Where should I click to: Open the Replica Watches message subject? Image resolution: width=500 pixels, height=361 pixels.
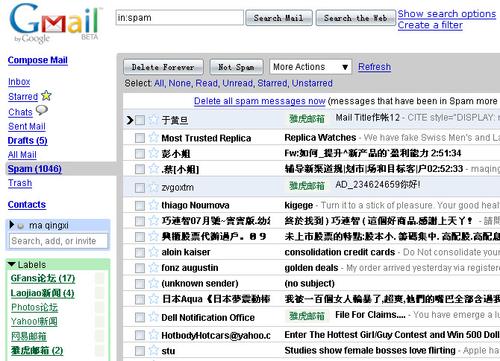coord(320,137)
